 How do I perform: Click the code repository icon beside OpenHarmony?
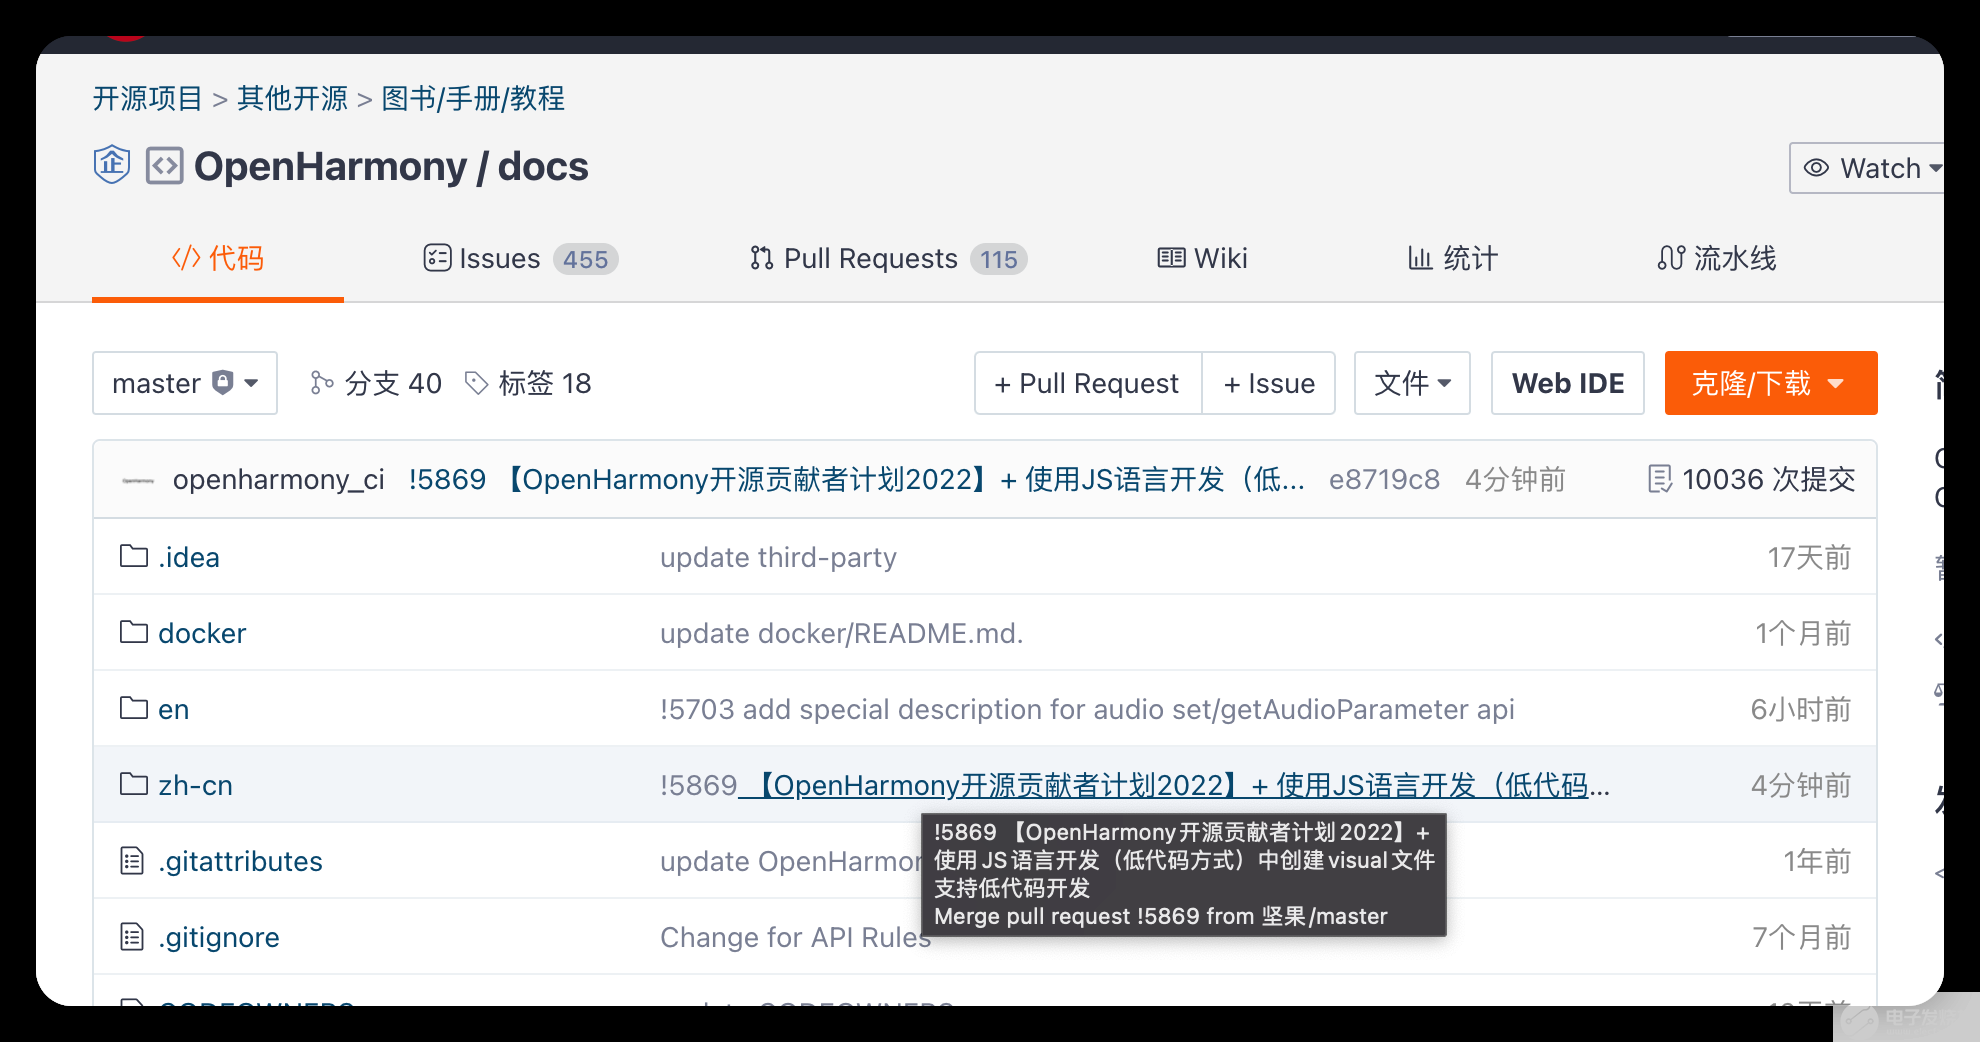pyautogui.click(x=165, y=166)
